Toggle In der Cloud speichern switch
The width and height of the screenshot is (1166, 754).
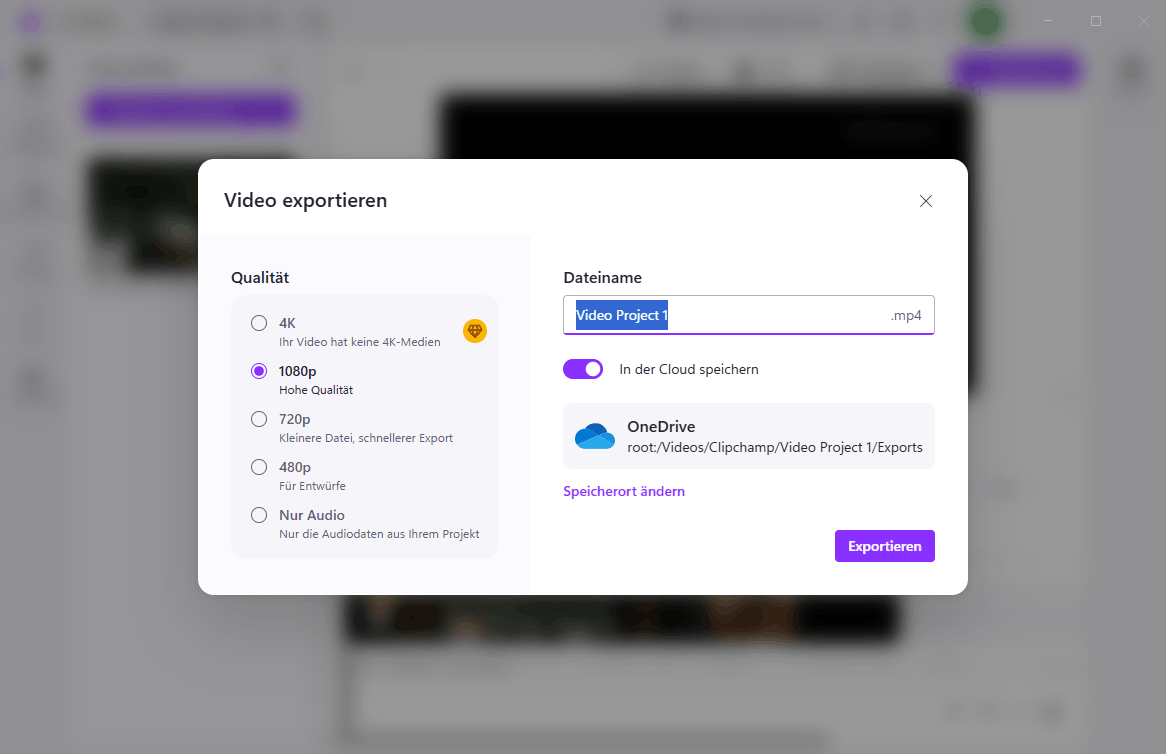(x=583, y=369)
